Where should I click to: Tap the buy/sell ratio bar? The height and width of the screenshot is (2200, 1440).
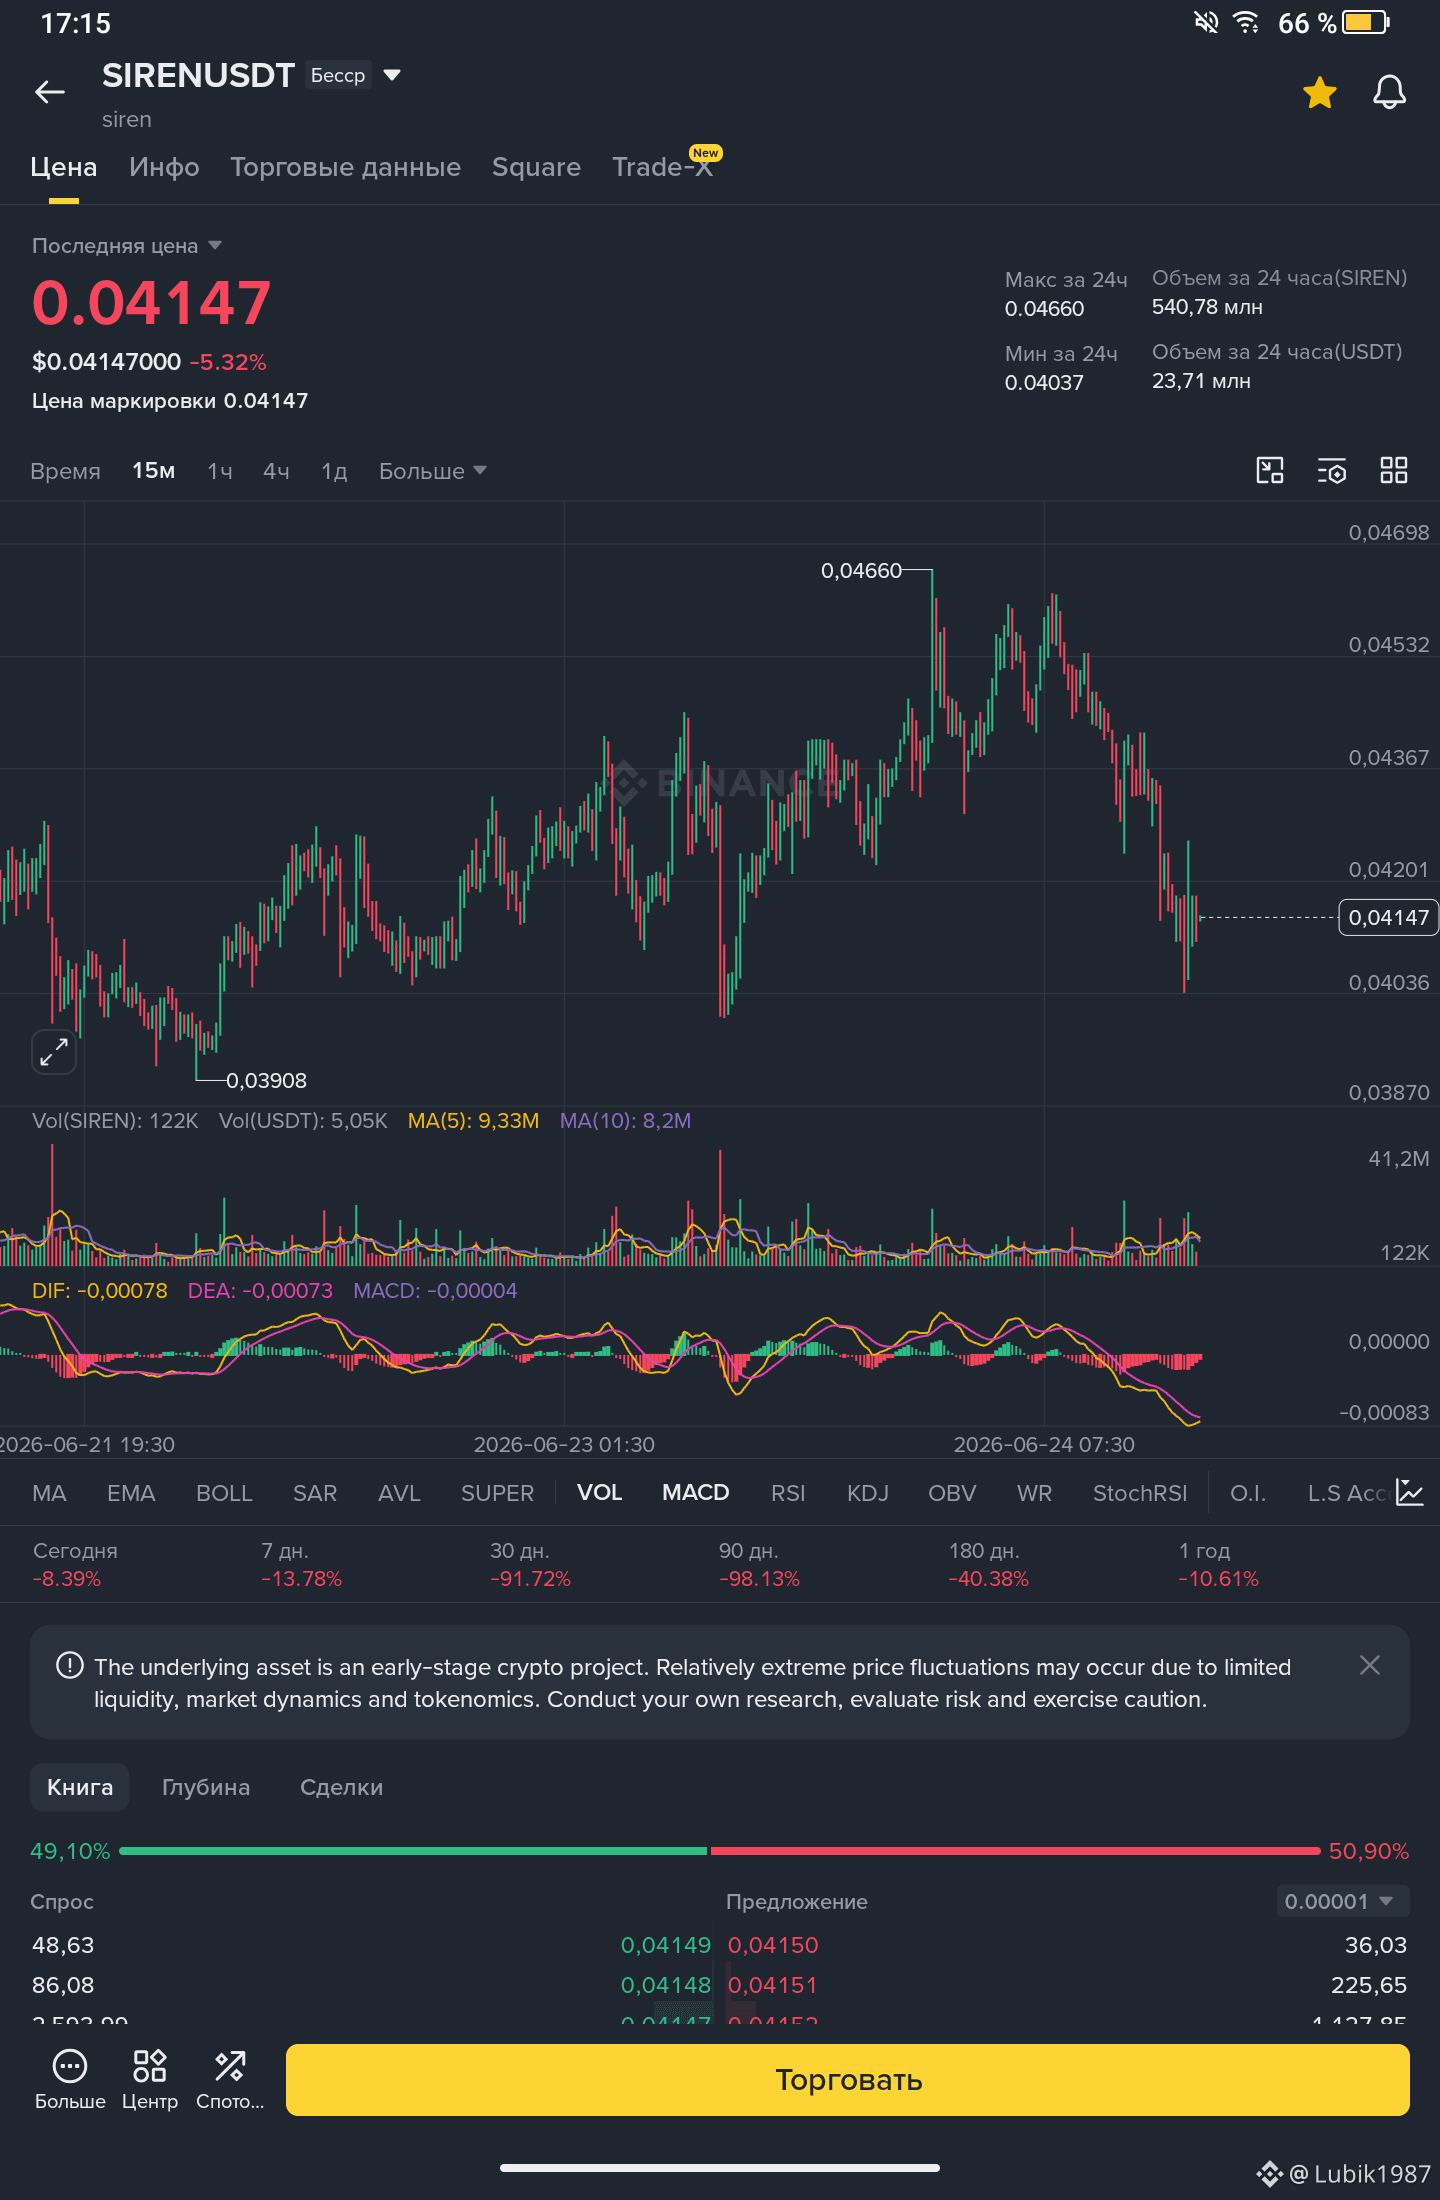(720, 1851)
